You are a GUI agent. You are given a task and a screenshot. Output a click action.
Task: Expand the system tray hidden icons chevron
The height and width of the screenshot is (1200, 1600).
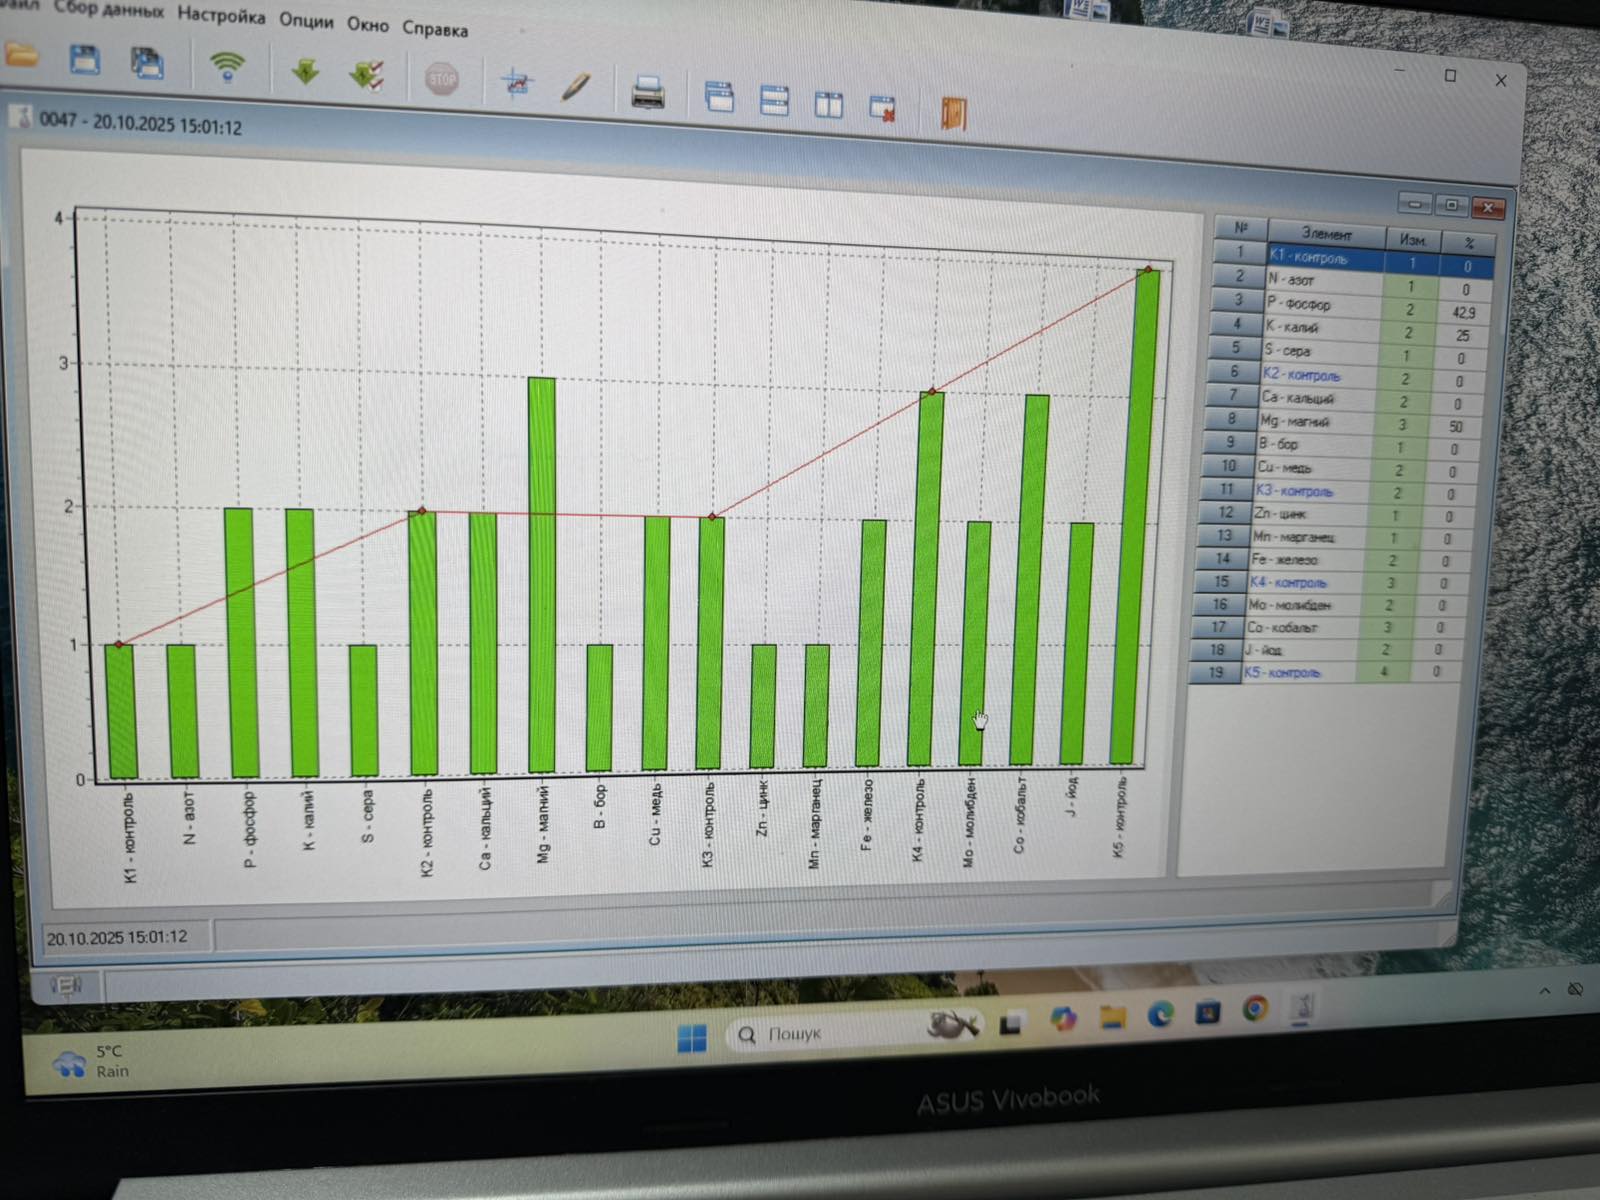[1545, 990]
